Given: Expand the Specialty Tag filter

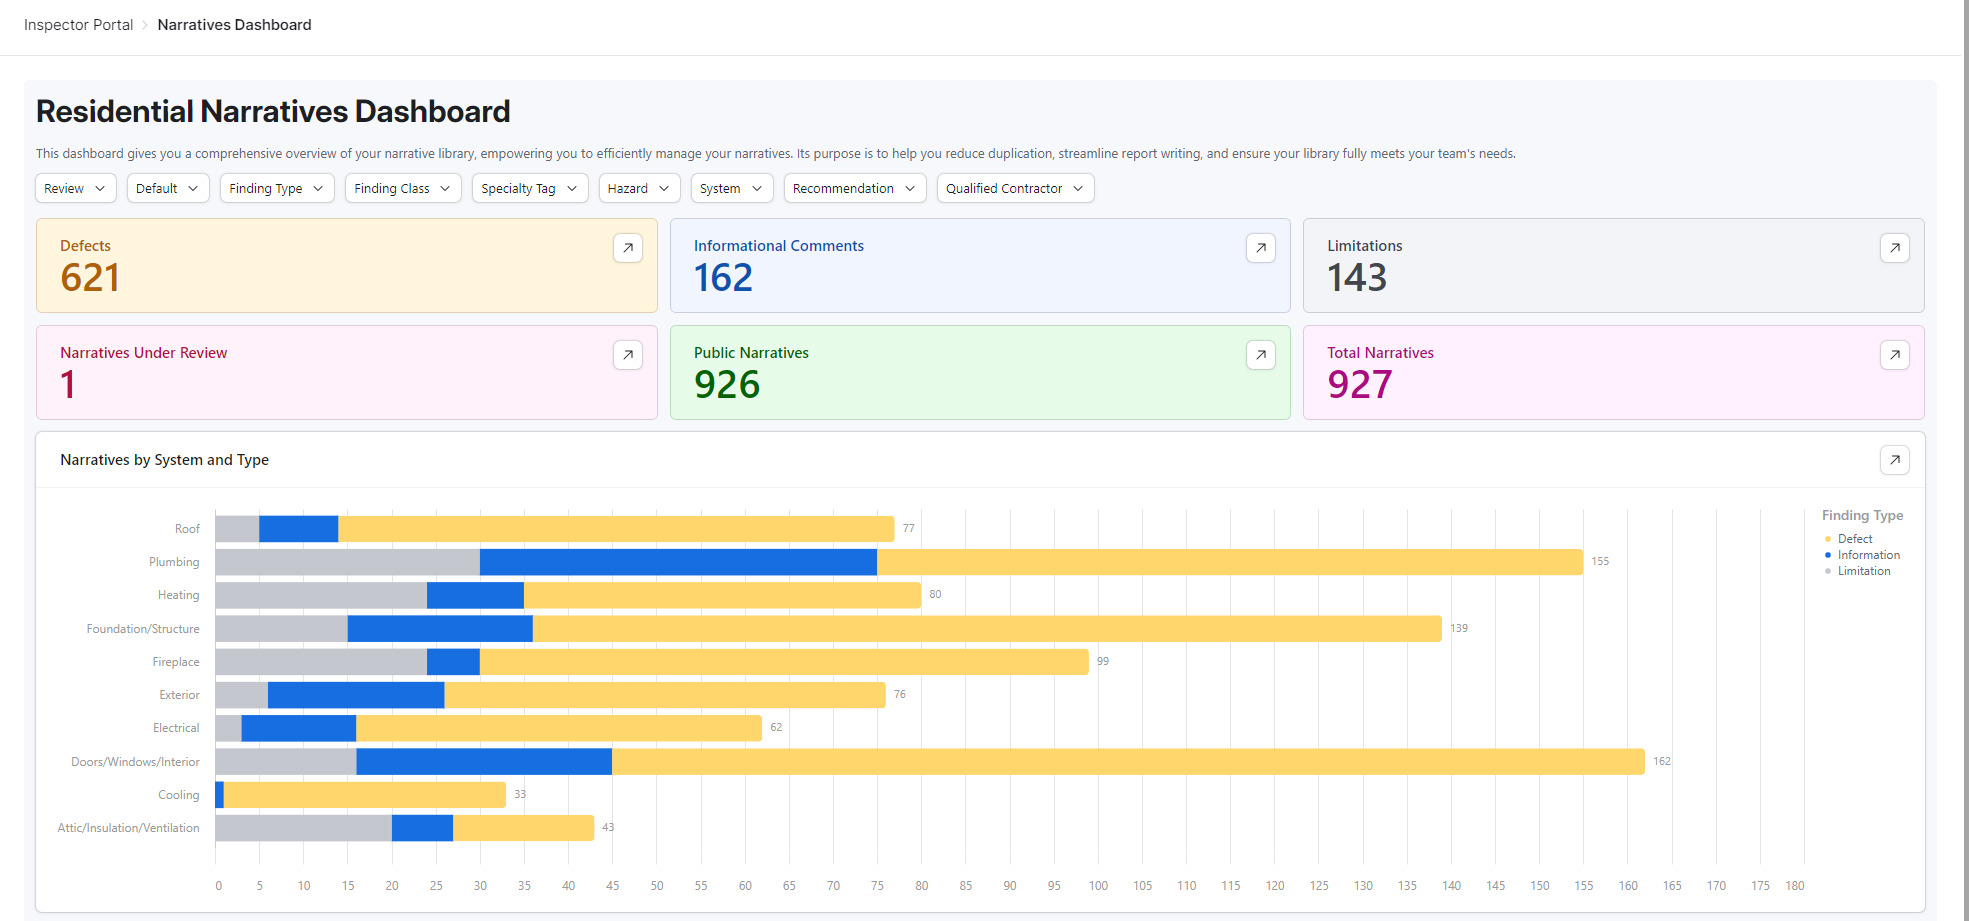Looking at the screenshot, I should [530, 188].
